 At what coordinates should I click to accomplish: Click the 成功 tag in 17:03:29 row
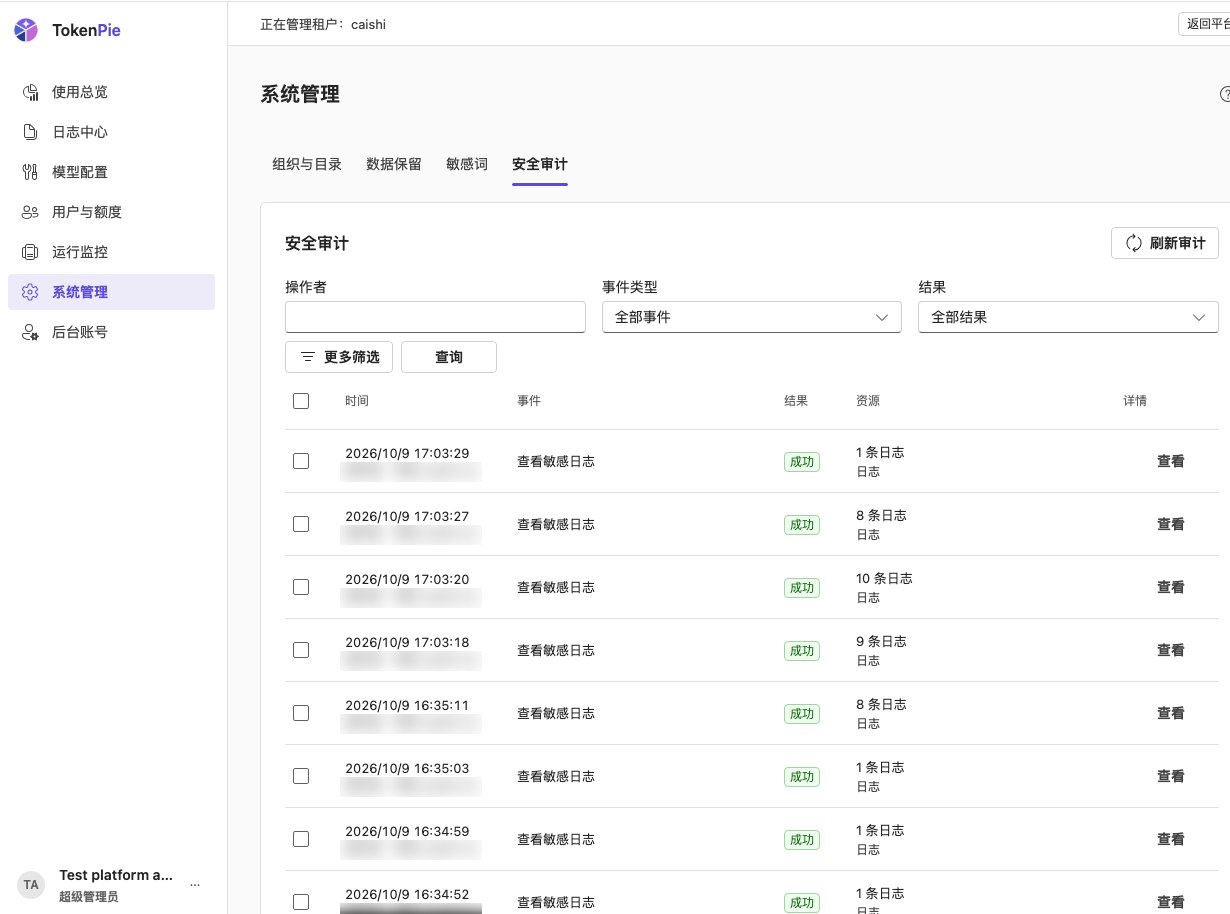[x=802, y=462]
